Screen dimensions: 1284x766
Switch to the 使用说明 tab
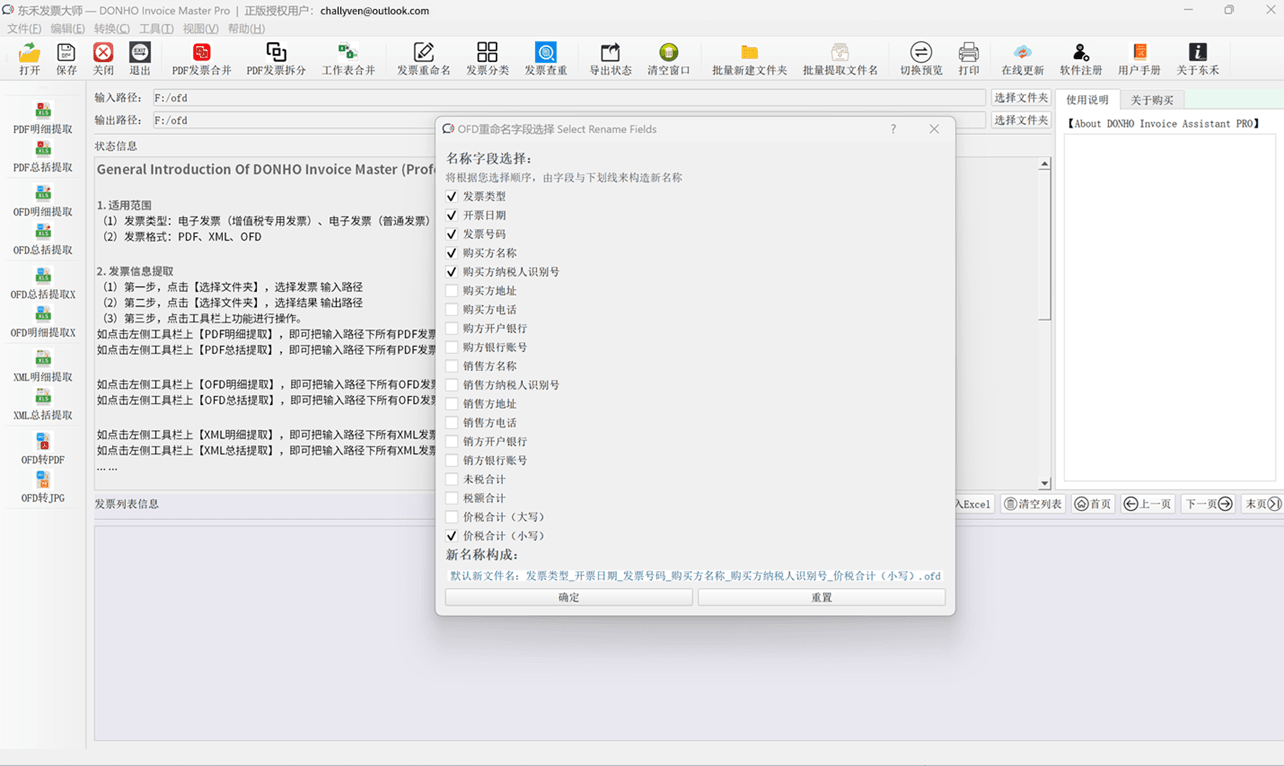[x=1087, y=100]
